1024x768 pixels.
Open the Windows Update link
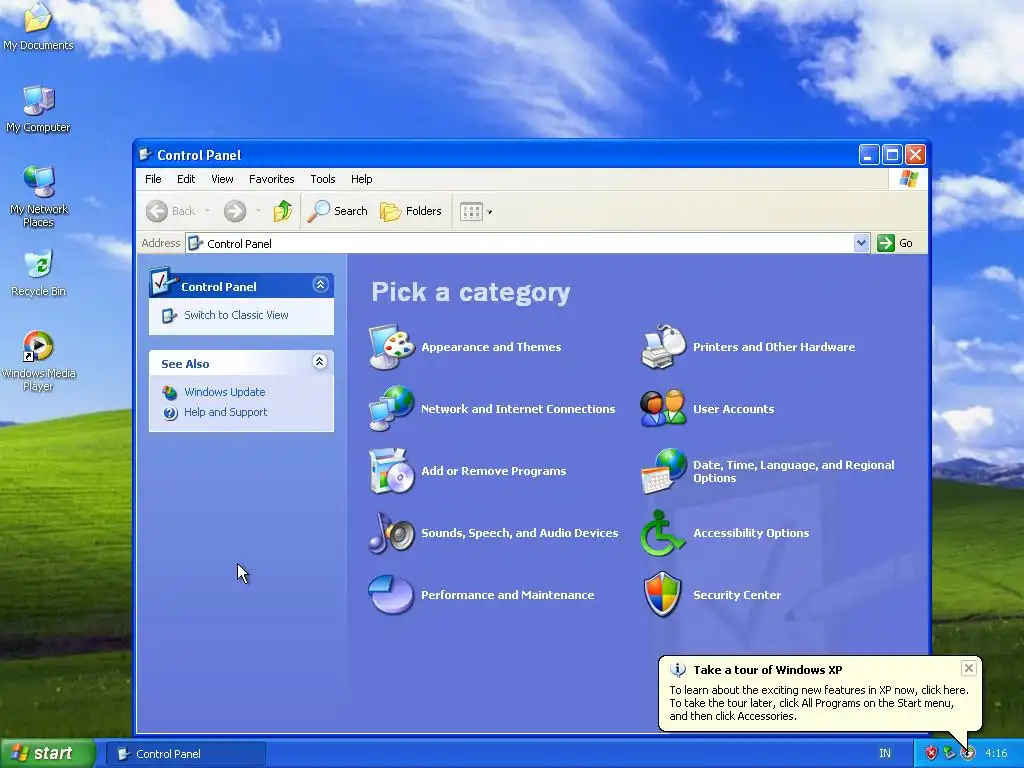coord(225,392)
